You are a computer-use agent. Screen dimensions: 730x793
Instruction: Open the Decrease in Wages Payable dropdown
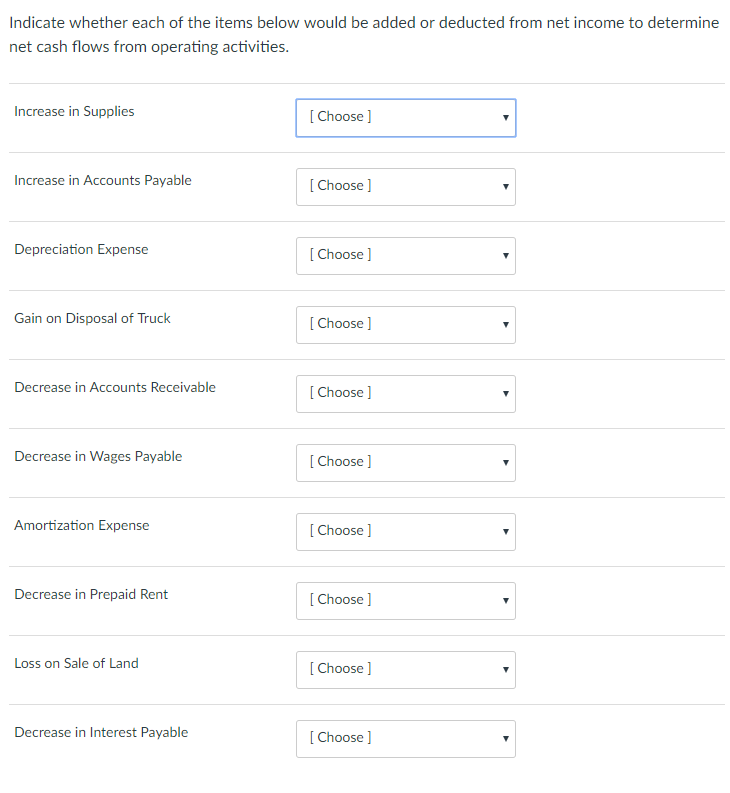[405, 462]
